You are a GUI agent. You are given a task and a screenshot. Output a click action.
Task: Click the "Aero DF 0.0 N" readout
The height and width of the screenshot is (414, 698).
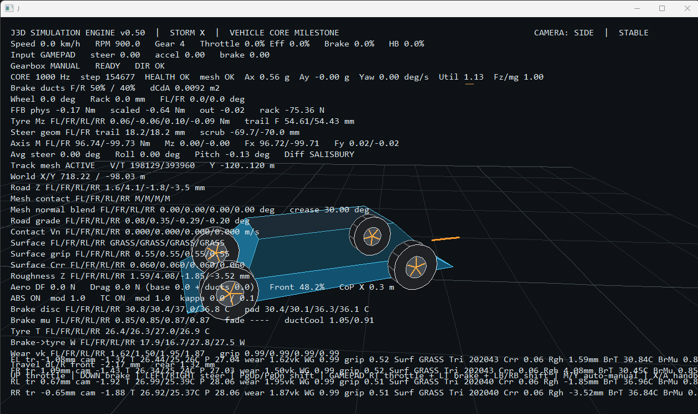tap(43, 287)
